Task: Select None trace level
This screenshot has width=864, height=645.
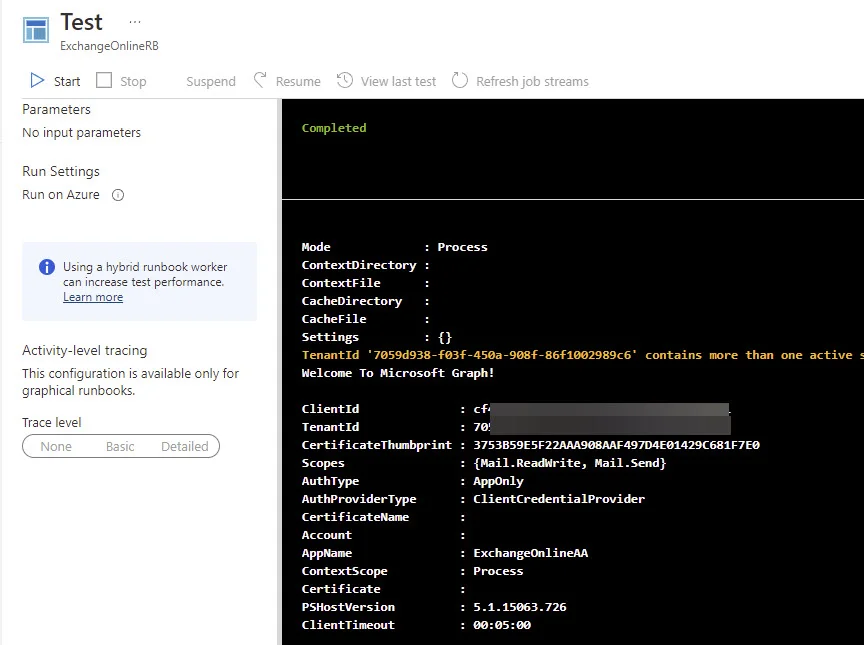Action: pyautogui.click(x=56, y=446)
